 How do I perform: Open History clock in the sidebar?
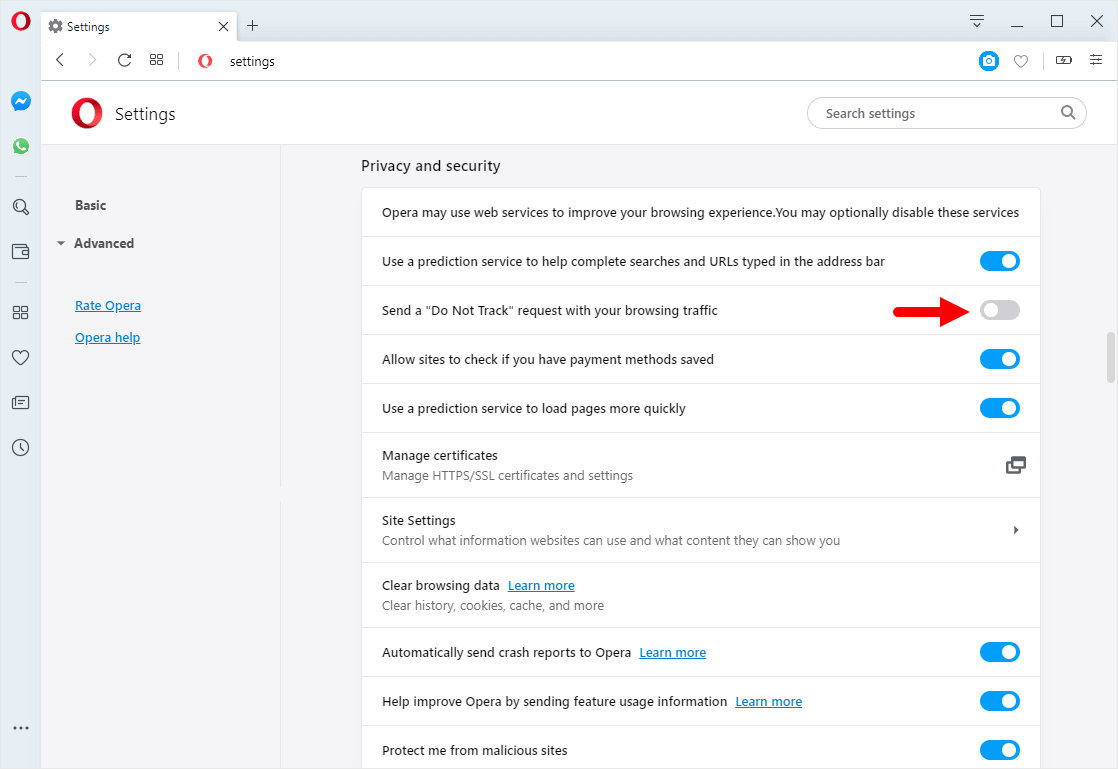point(21,448)
